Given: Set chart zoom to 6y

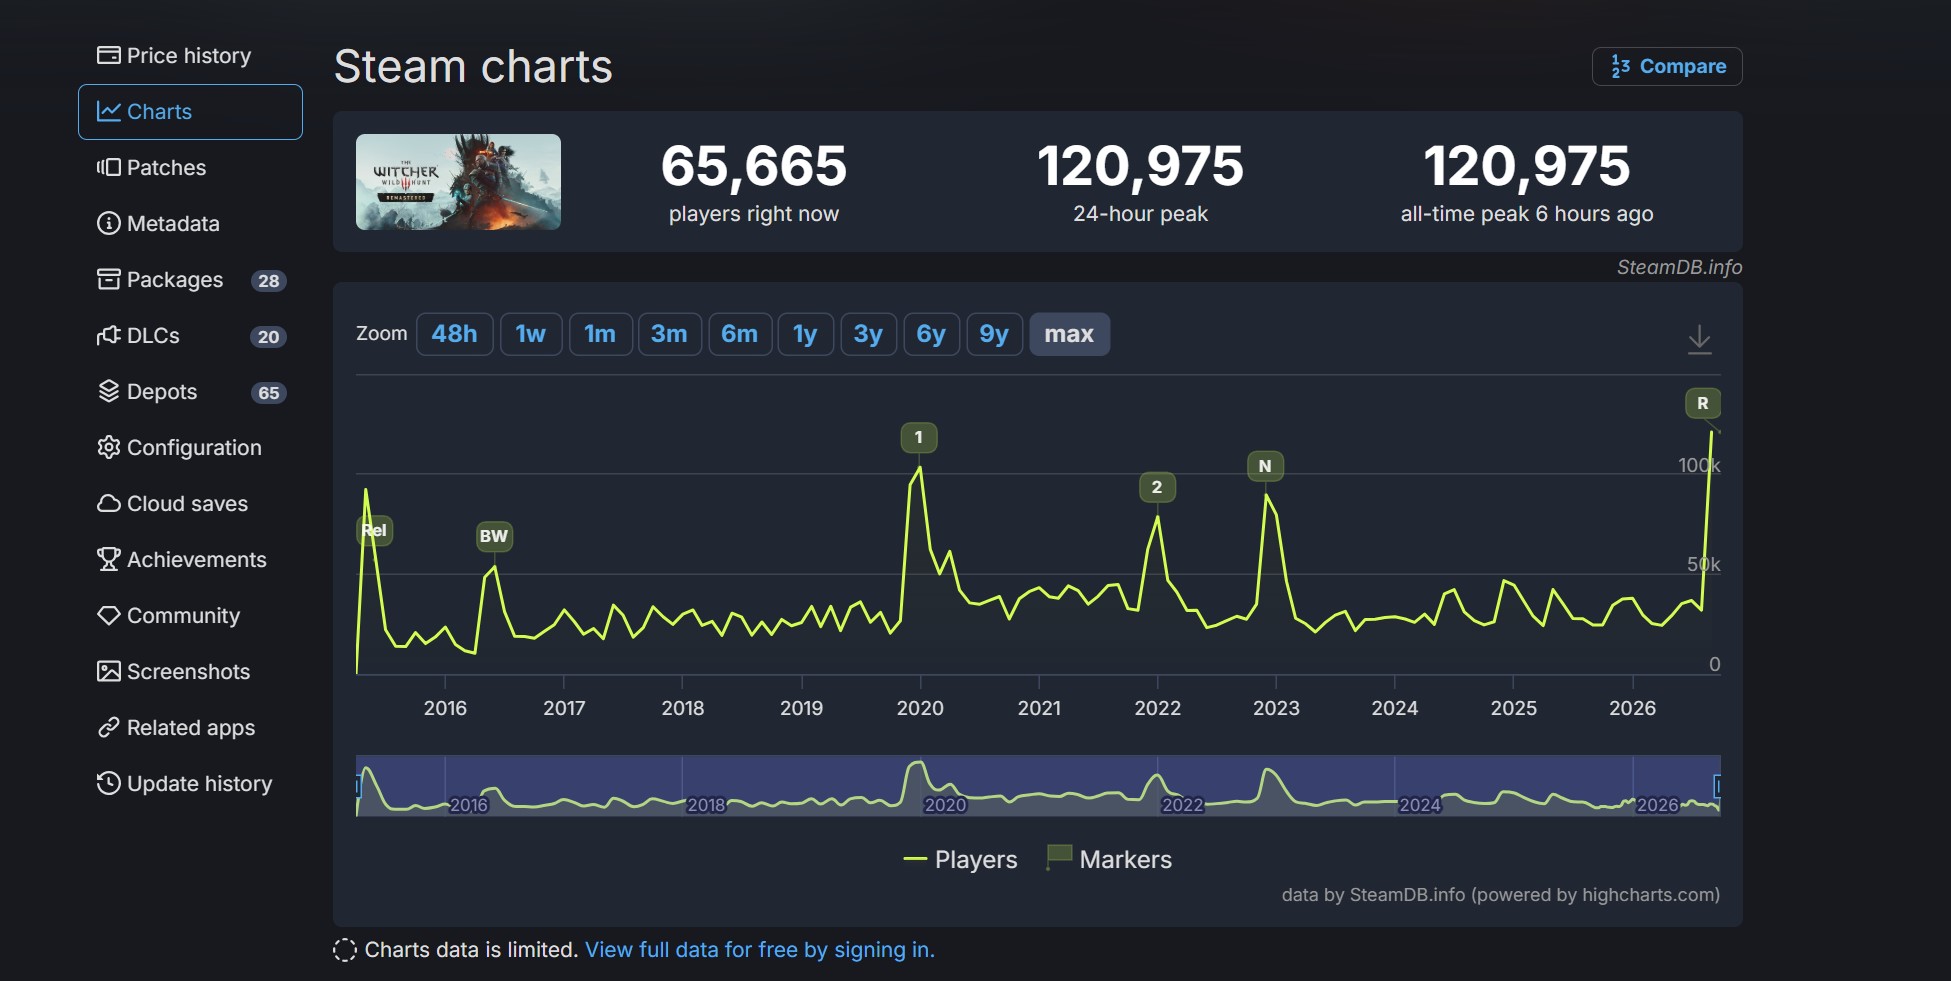Looking at the screenshot, I should point(931,334).
